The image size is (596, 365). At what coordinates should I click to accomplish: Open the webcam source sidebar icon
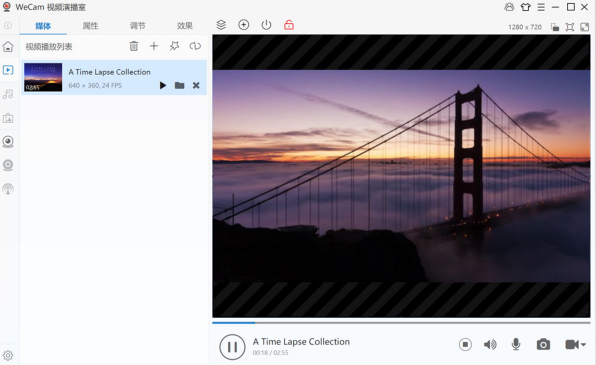click(x=8, y=141)
